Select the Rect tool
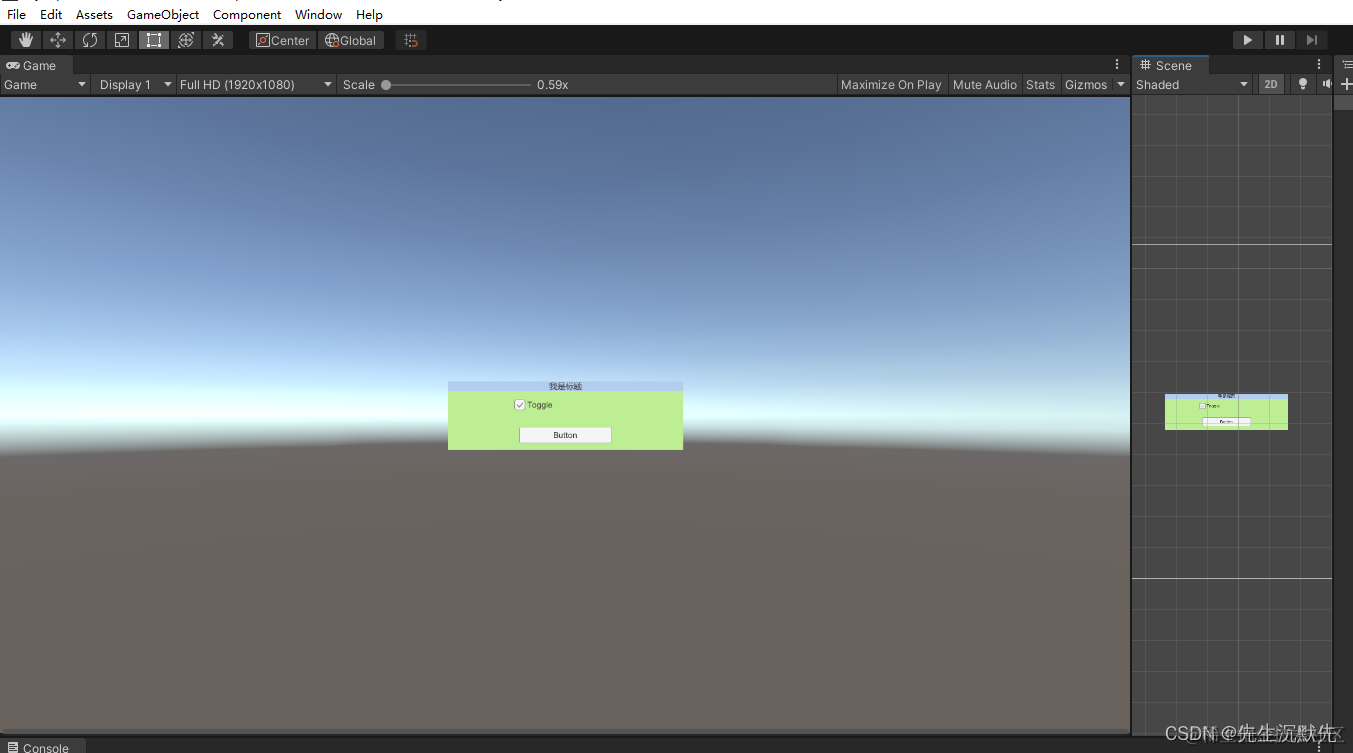The image size is (1353, 753). [x=154, y=40]
